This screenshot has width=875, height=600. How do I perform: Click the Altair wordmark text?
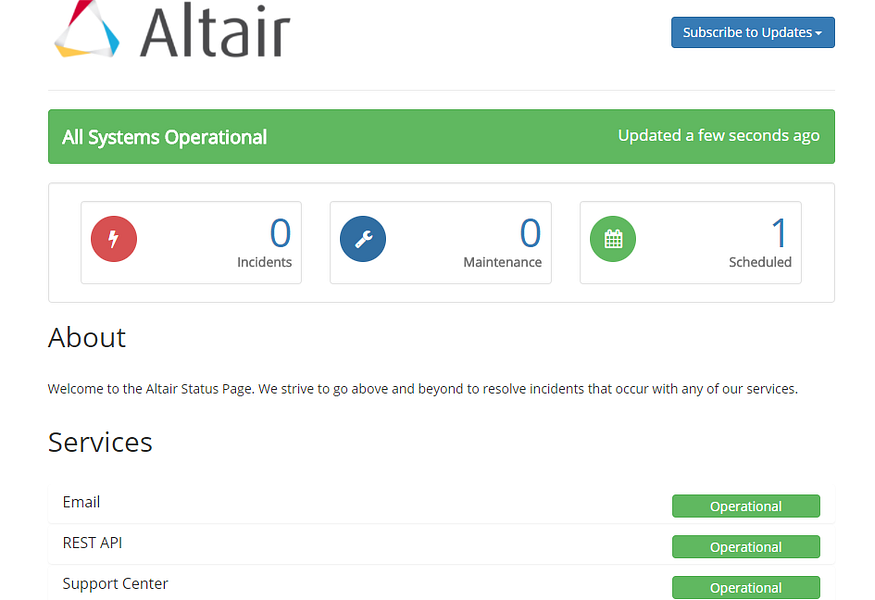215,31
